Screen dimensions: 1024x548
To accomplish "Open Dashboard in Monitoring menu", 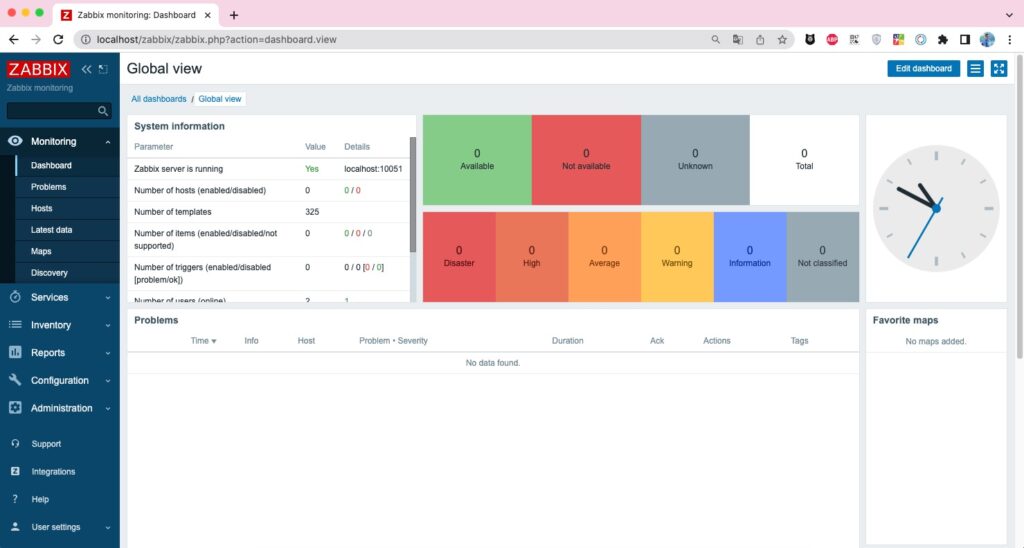I will [x=51, y=166].
